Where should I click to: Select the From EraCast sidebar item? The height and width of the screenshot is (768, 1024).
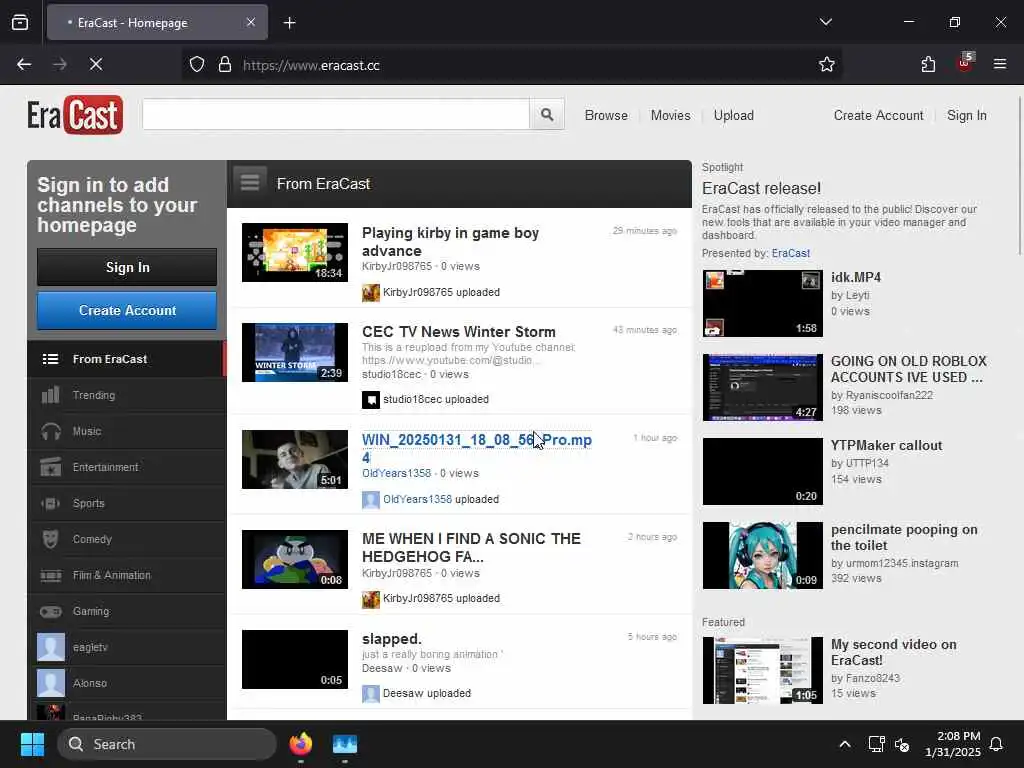tap(127, 359)
